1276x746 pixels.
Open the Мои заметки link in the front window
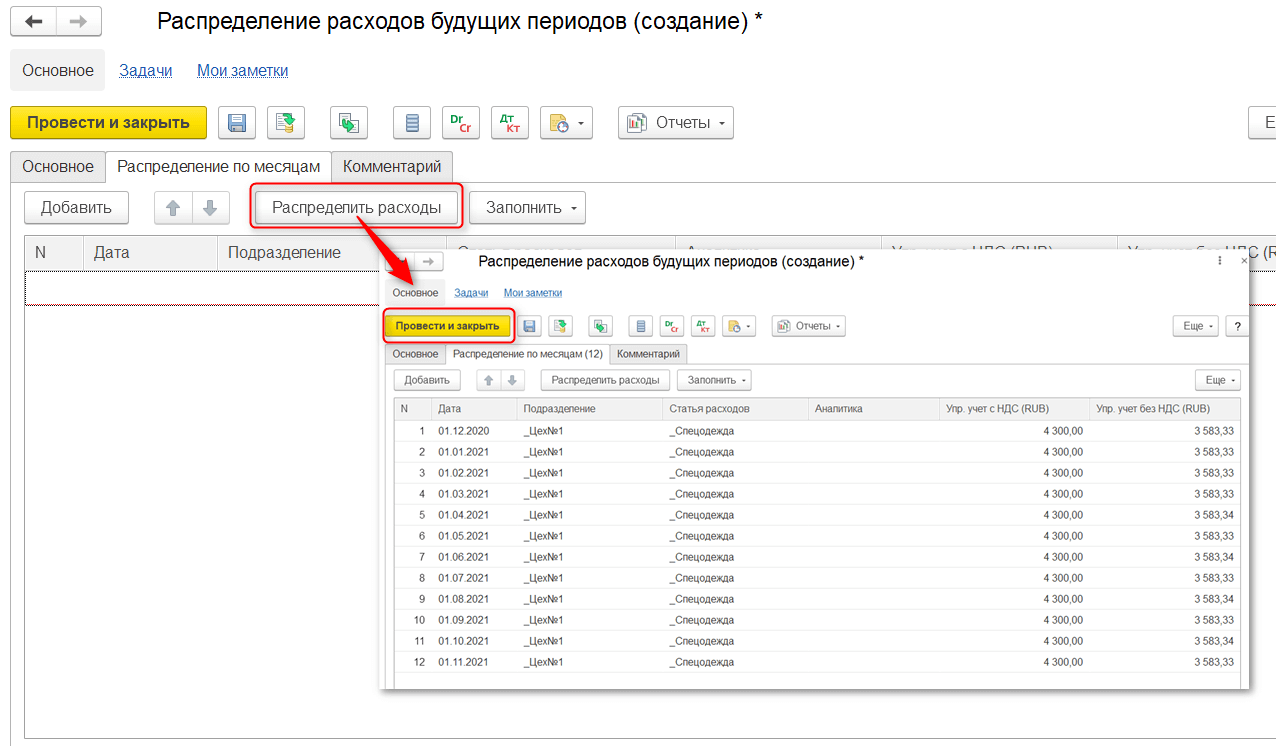coord(533,293)
